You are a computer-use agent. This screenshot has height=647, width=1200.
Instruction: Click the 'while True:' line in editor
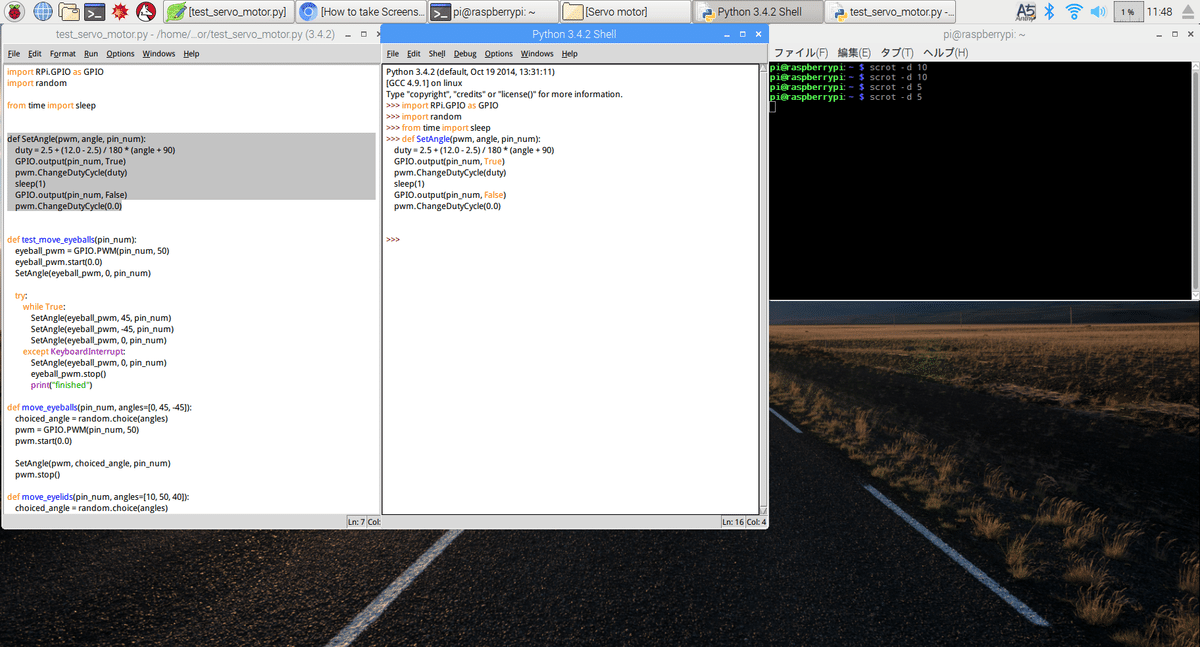point(44,307)
